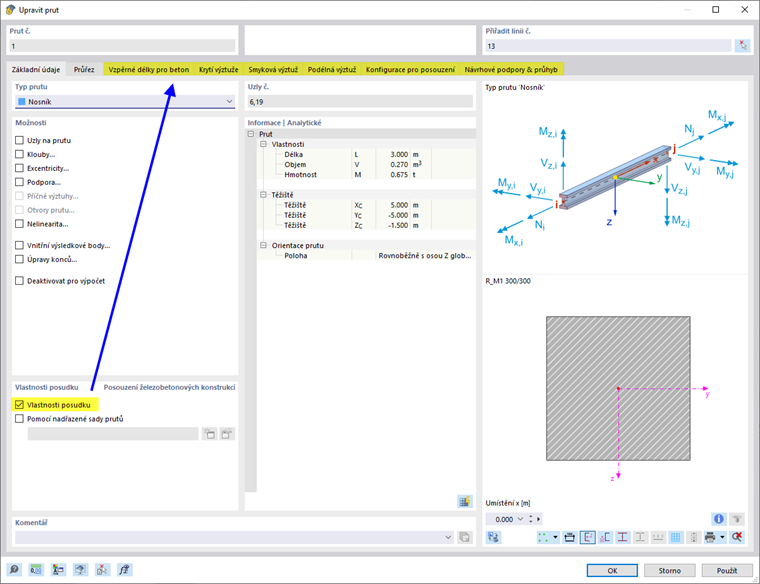Open dropdown arrow next to printer icon
This screenshot has height=584, width=760.
point(722,537)
